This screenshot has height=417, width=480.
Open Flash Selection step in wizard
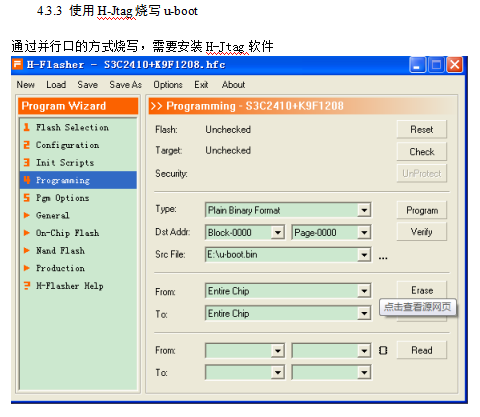point(72,127)
